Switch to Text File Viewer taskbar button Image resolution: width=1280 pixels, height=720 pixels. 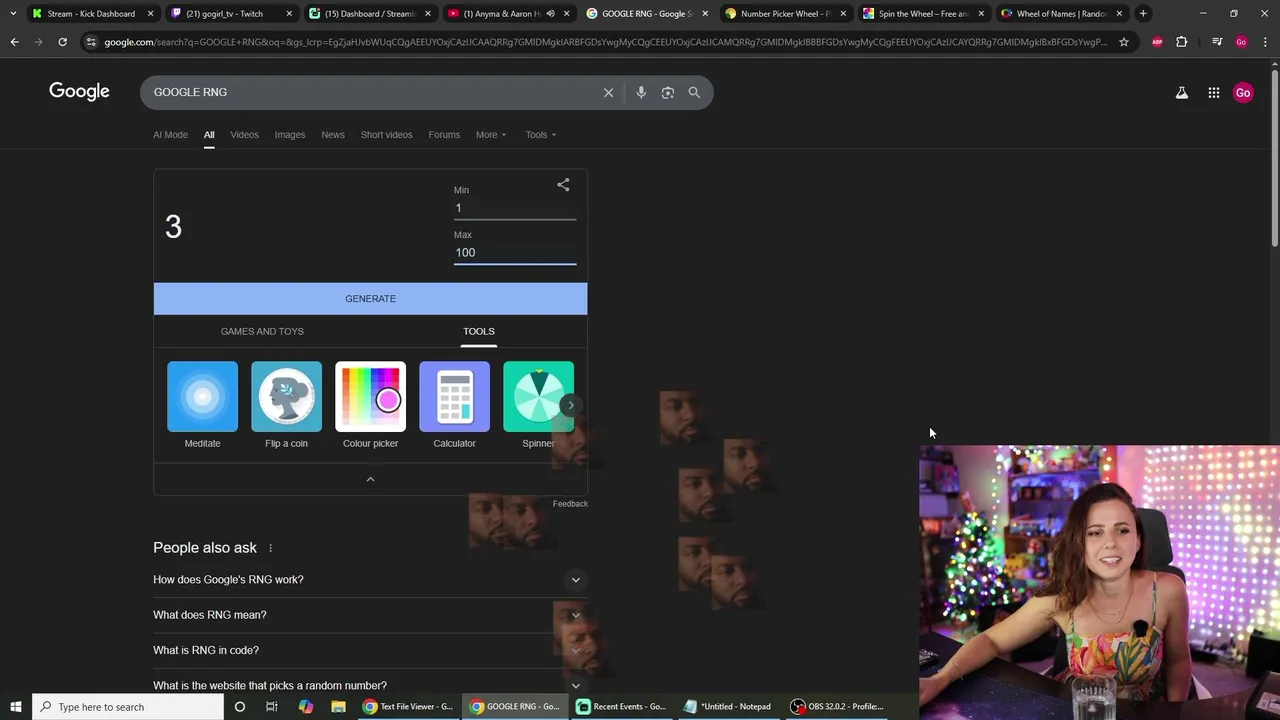407,707
